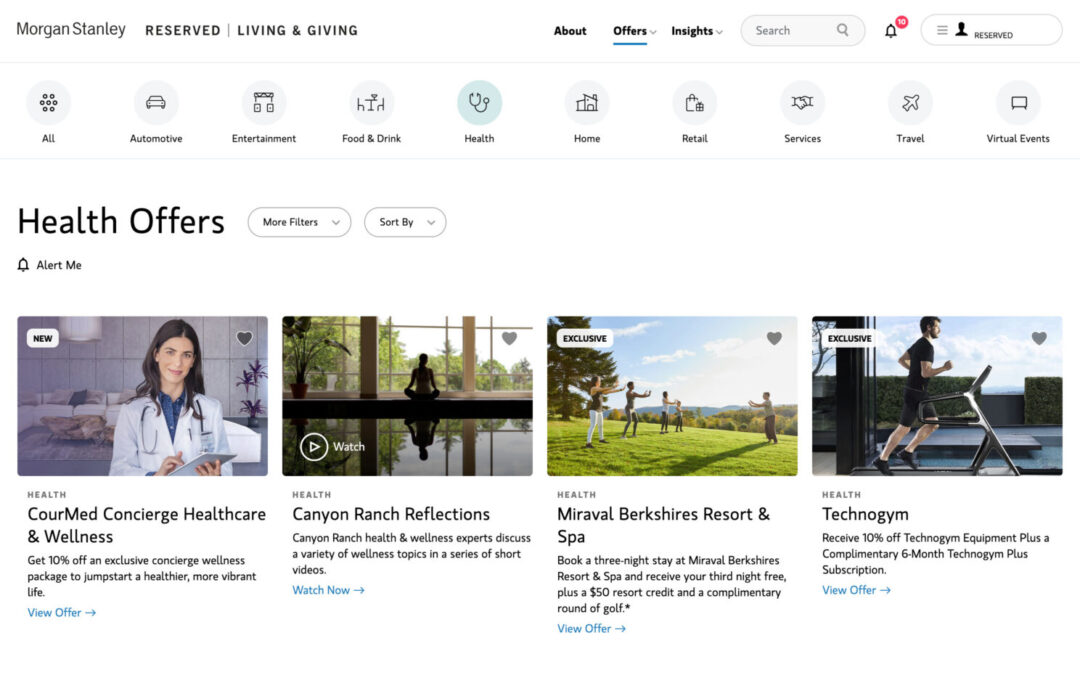Click the search magnifier icon
Image resolution: width=1080 pixels, height=675 pixels.
842,30
